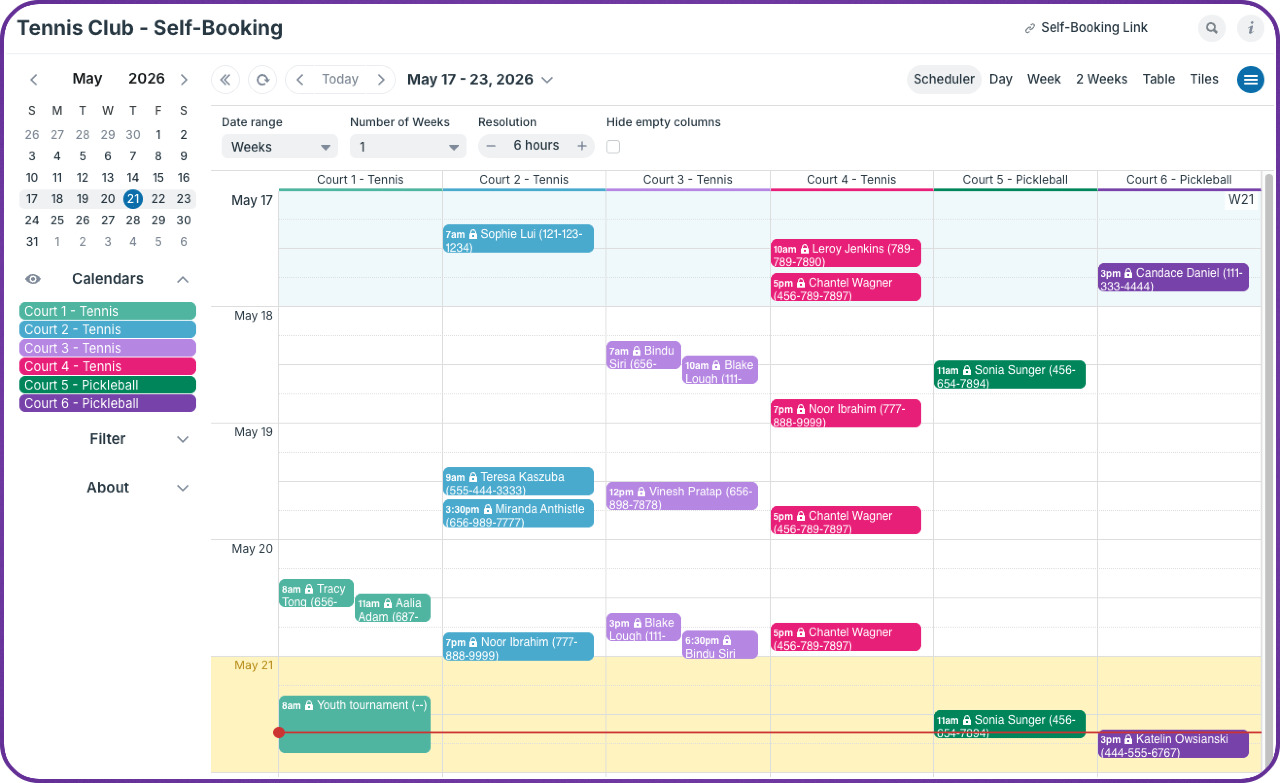This screenshot has width=1280, height=783.
Task: Toggle Court 5 - Pickleball calendar
Action: [108, 385]
